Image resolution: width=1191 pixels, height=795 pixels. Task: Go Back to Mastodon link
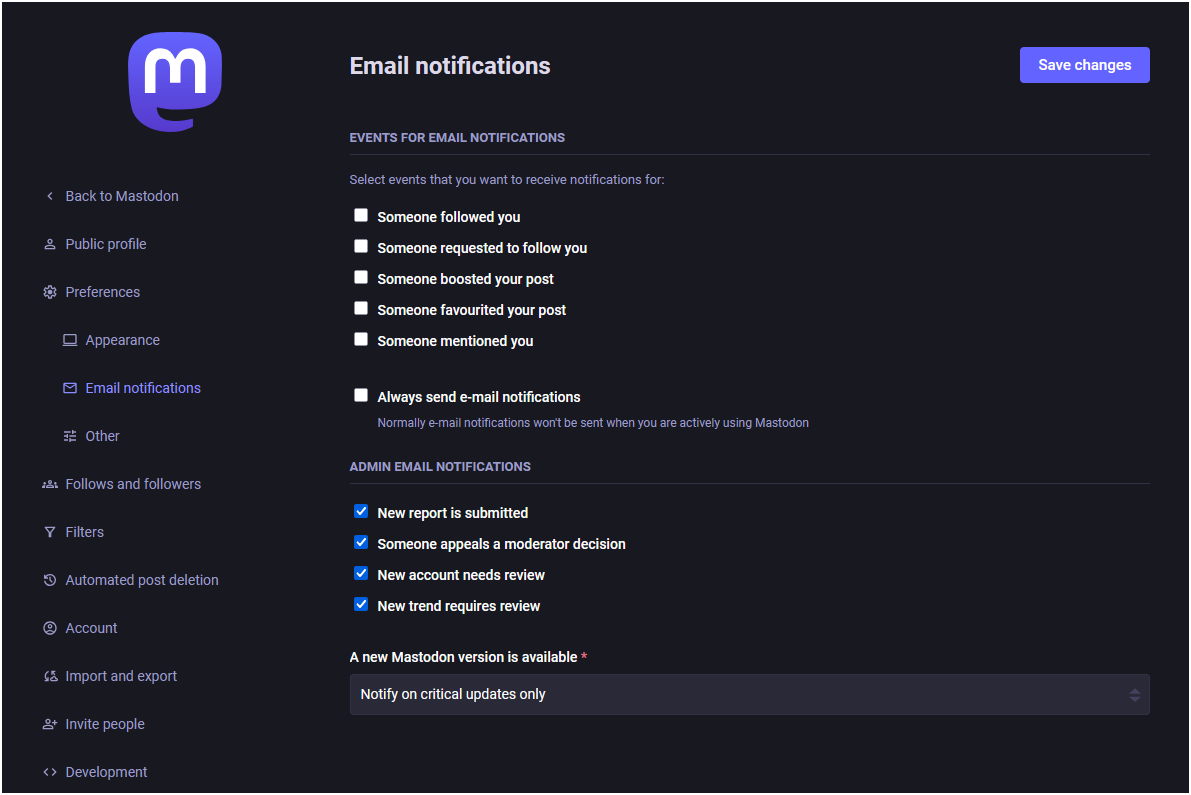coord(121,196)
